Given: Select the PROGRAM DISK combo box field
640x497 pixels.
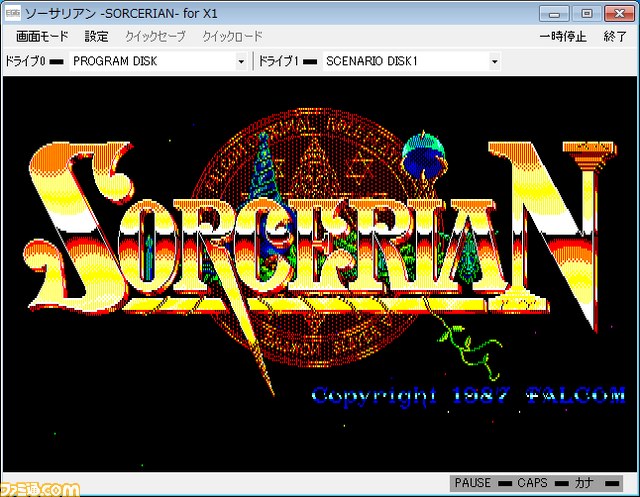Looking at the screenshot, I should tap(158, 62).
